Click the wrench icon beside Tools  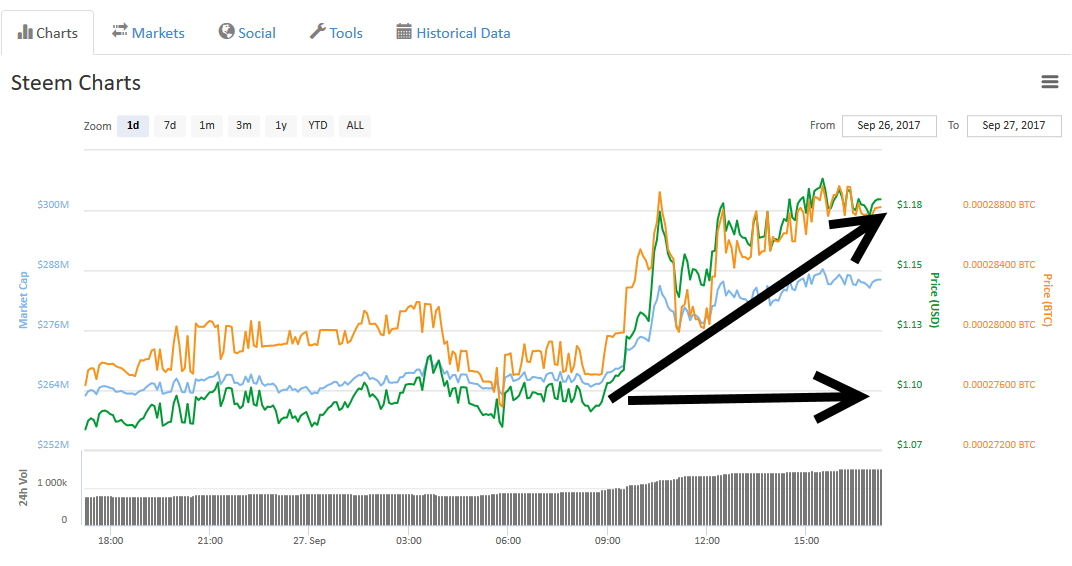coord(317,31)
